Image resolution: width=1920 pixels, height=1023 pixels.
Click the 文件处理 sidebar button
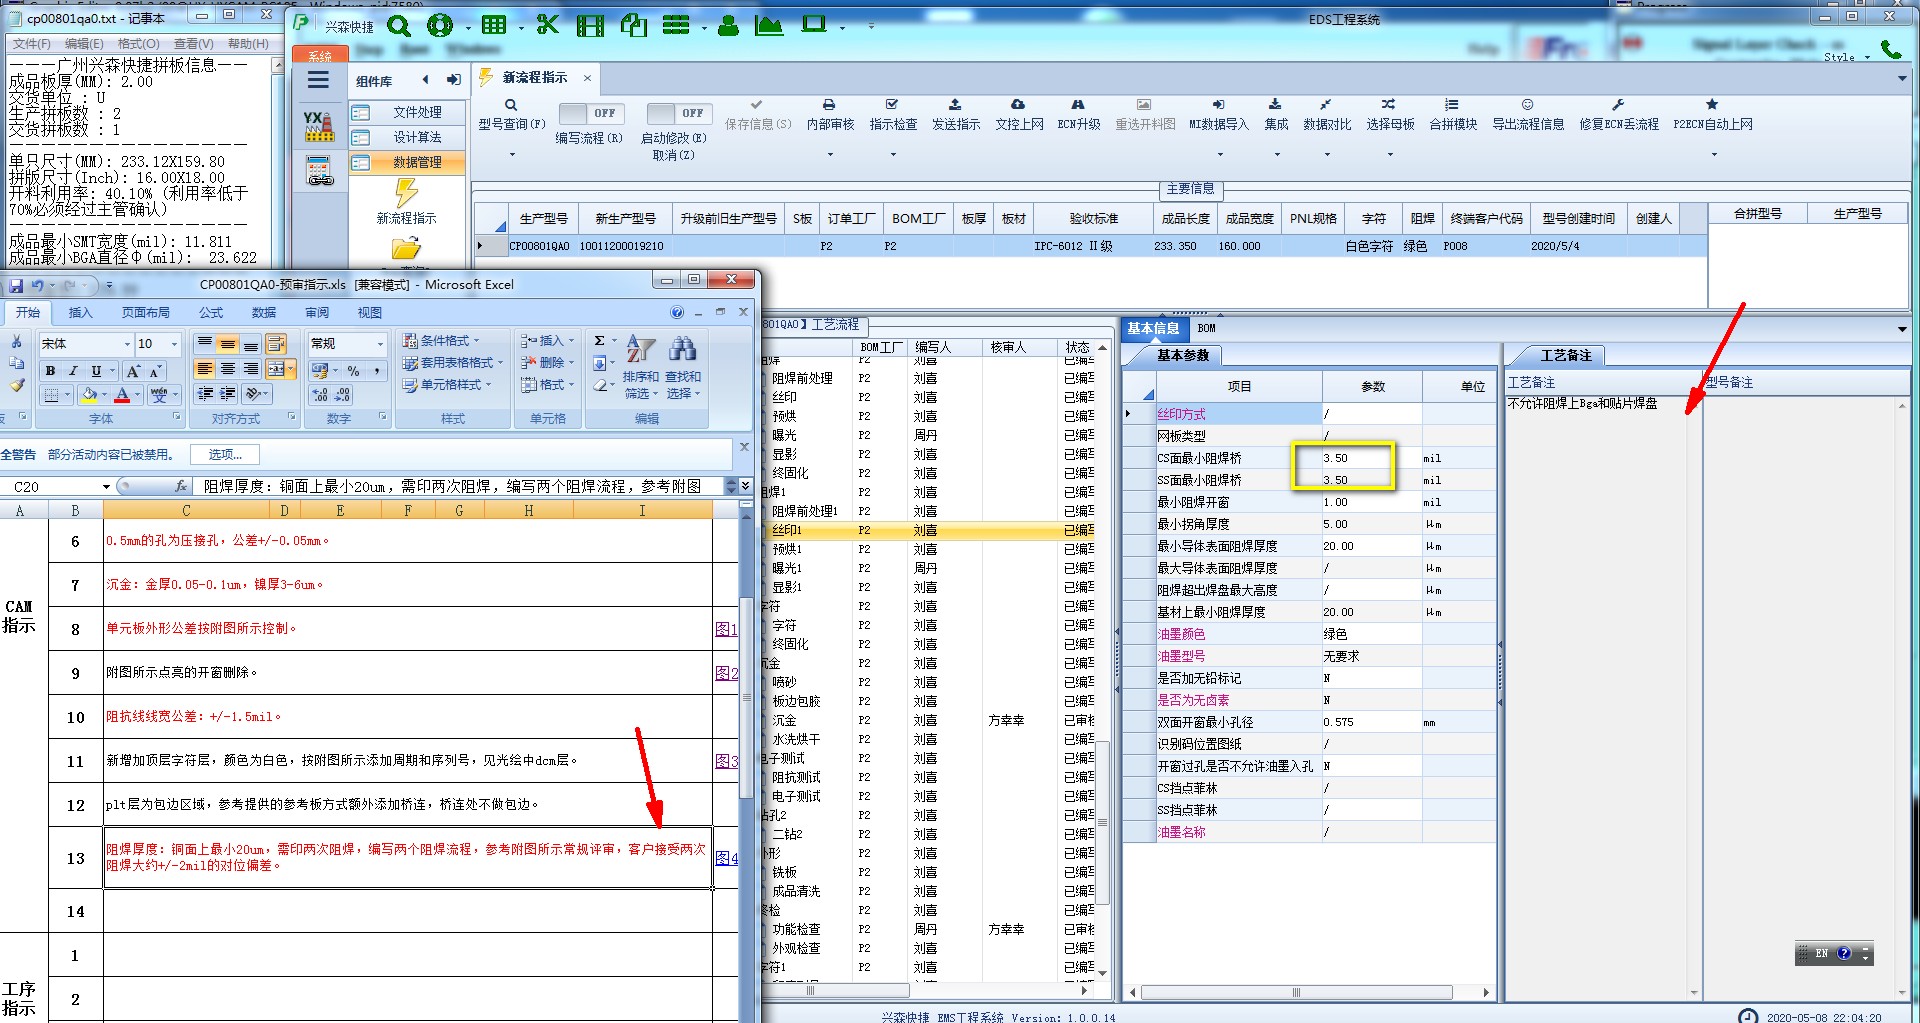pyautogui.click(x=408, y=113)
